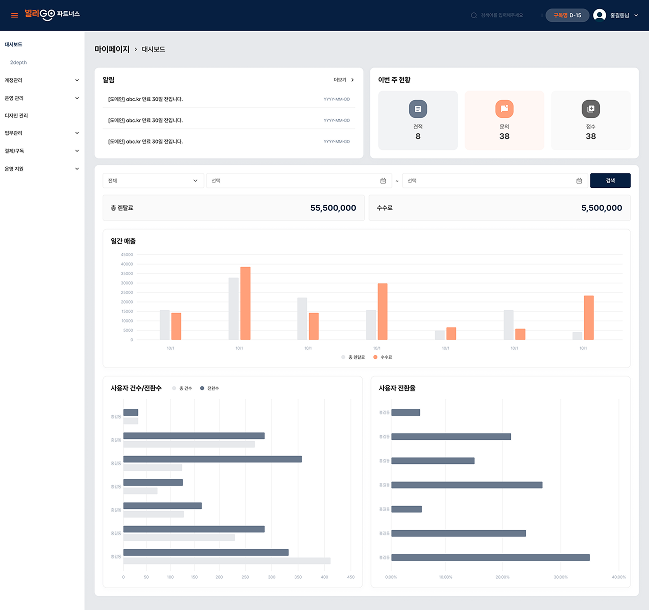
Task: Click the GO partners logo
Action: [52, 14]
